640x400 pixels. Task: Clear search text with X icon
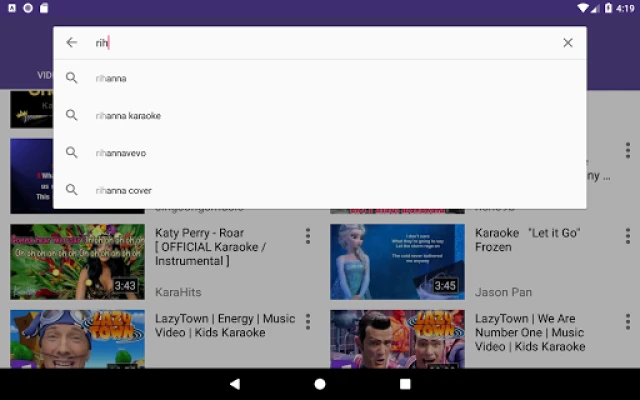tap(568, 43)
